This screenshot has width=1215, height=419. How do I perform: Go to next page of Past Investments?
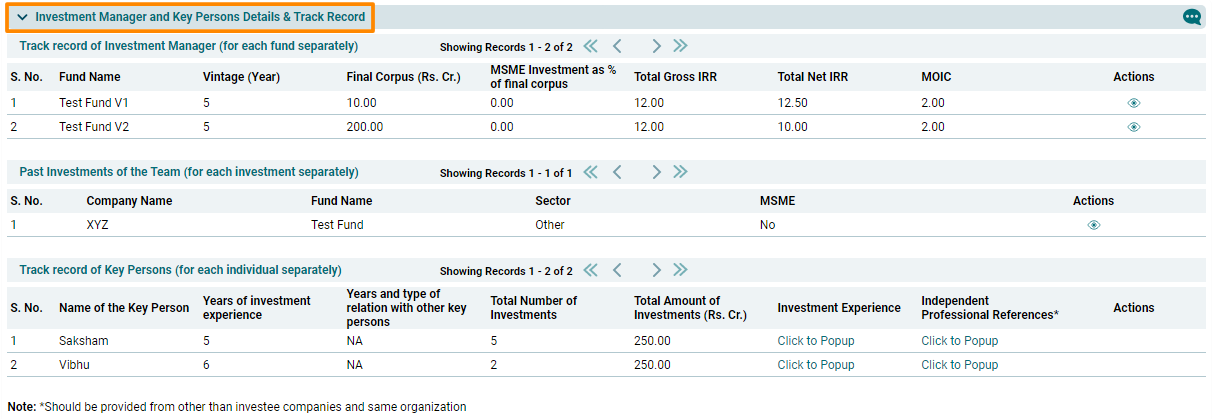(656, 172)
